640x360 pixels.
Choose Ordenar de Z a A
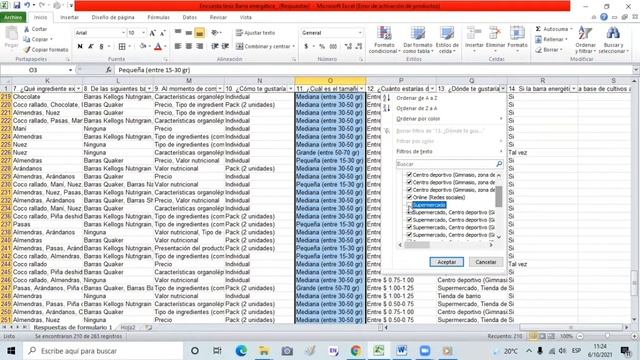point(417,108)
